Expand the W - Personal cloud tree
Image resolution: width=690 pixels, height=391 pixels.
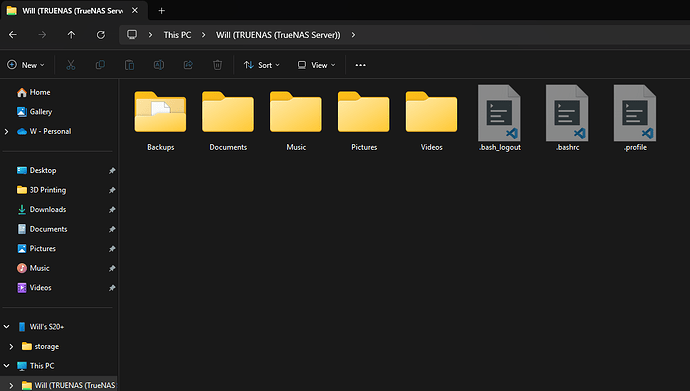6,132
